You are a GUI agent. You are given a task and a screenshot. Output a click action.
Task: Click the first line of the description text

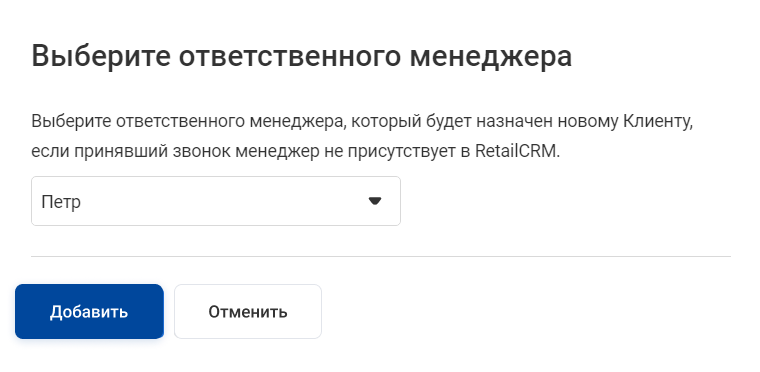point(362,121)
